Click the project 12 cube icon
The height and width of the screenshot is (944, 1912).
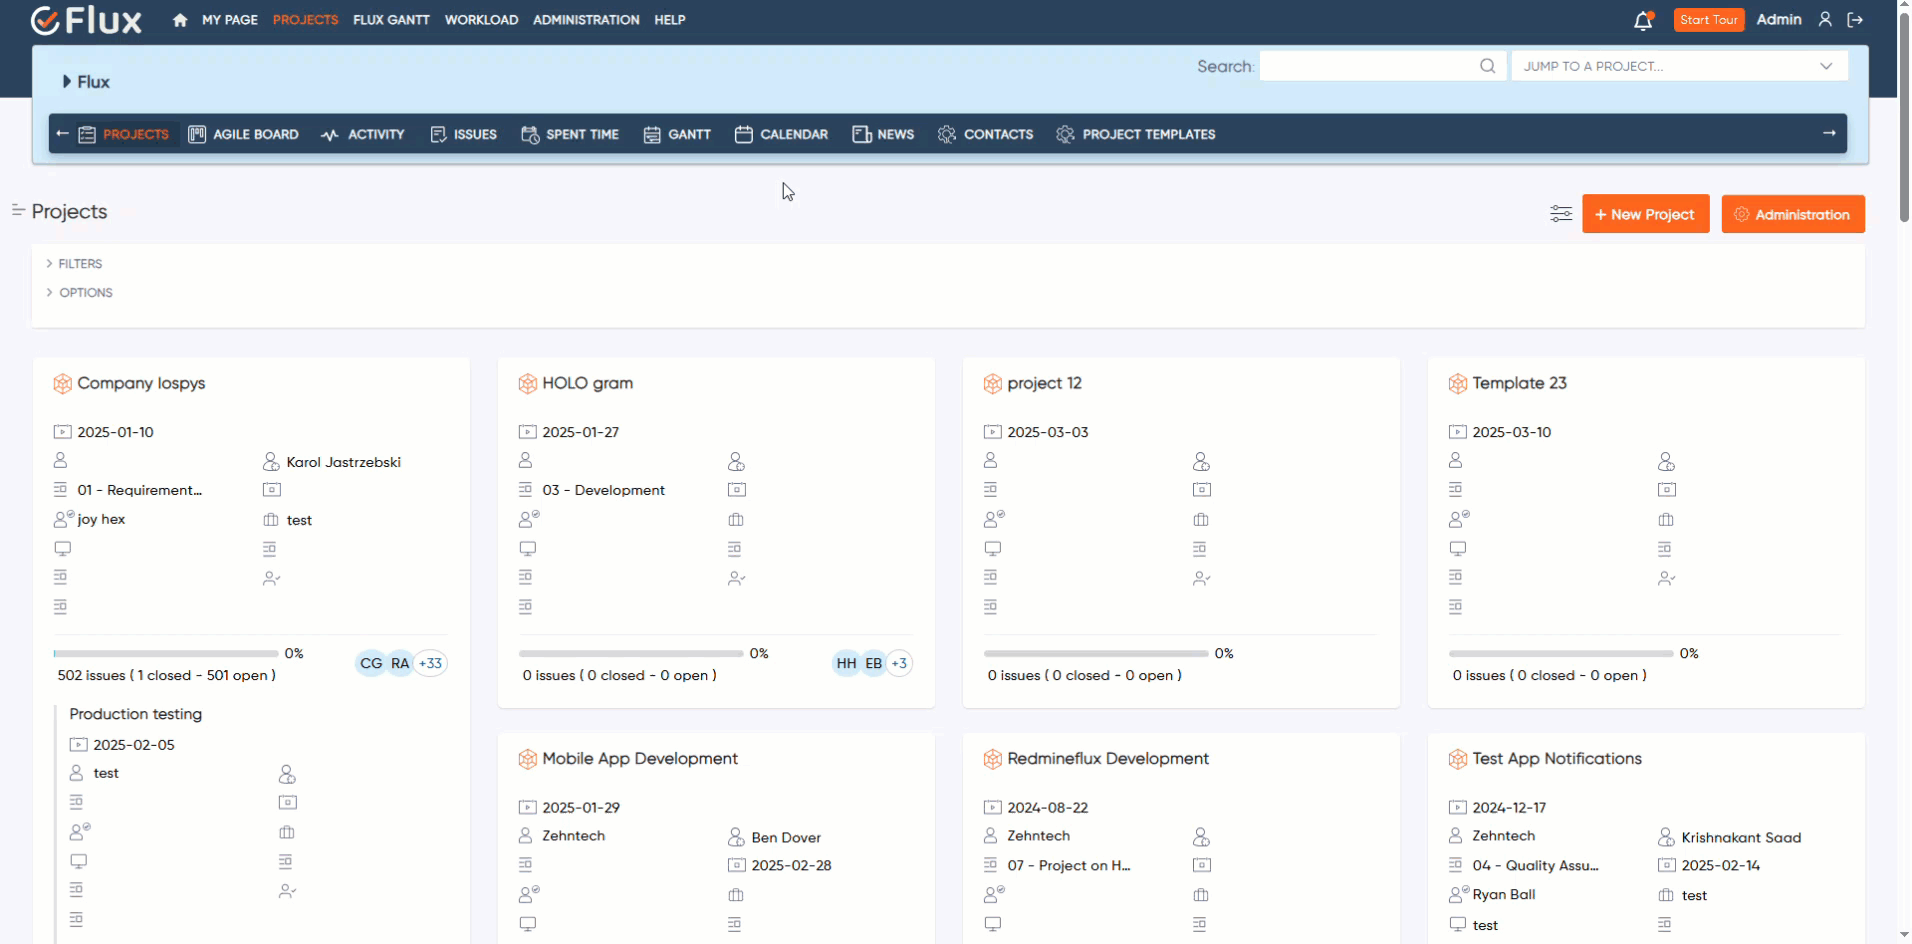click(x=992, y=383)
